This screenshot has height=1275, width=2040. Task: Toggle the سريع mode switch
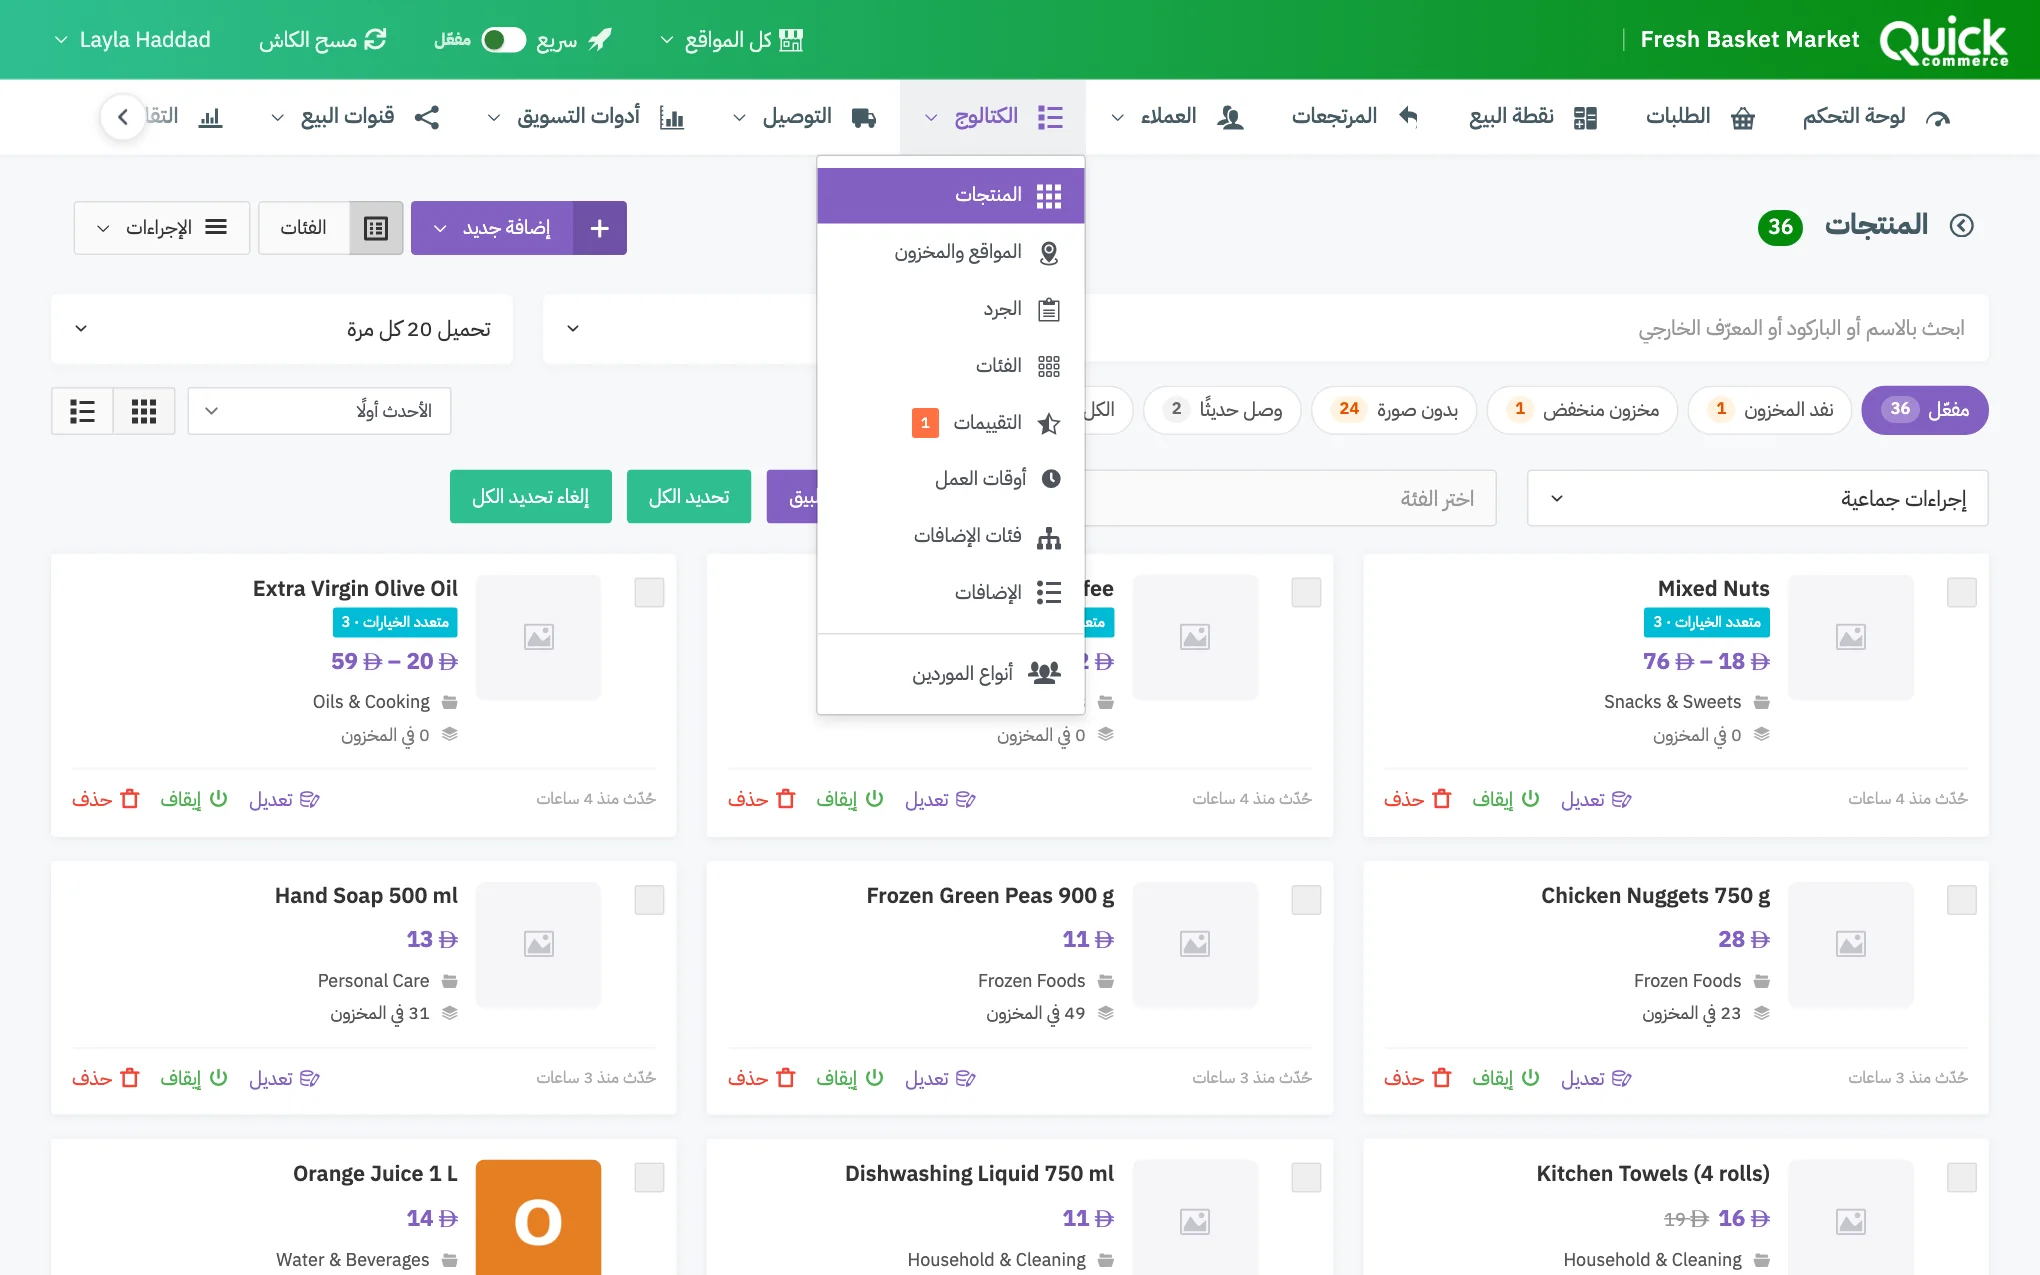(x=503, y=40)
